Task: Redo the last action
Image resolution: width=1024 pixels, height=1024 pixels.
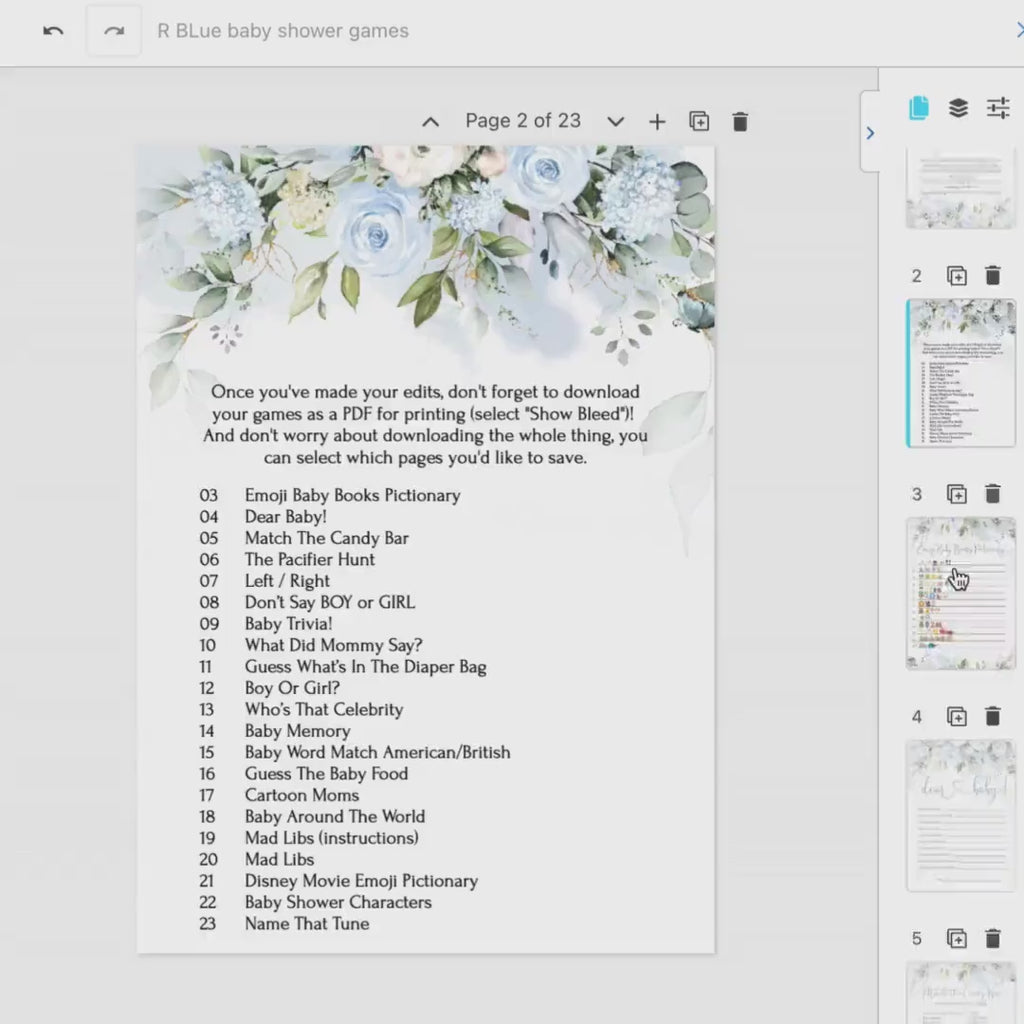Action: (113, 30)
